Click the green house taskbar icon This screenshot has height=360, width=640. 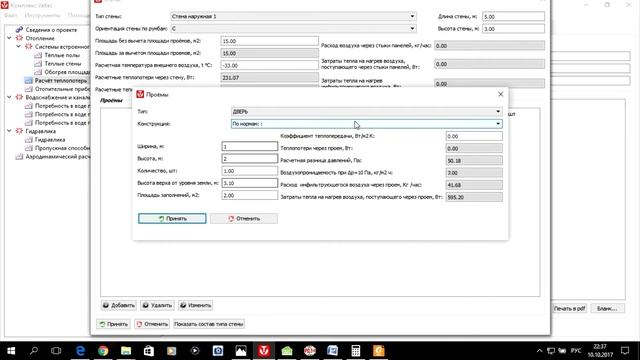pyautogui.click(x=287, y=351)
